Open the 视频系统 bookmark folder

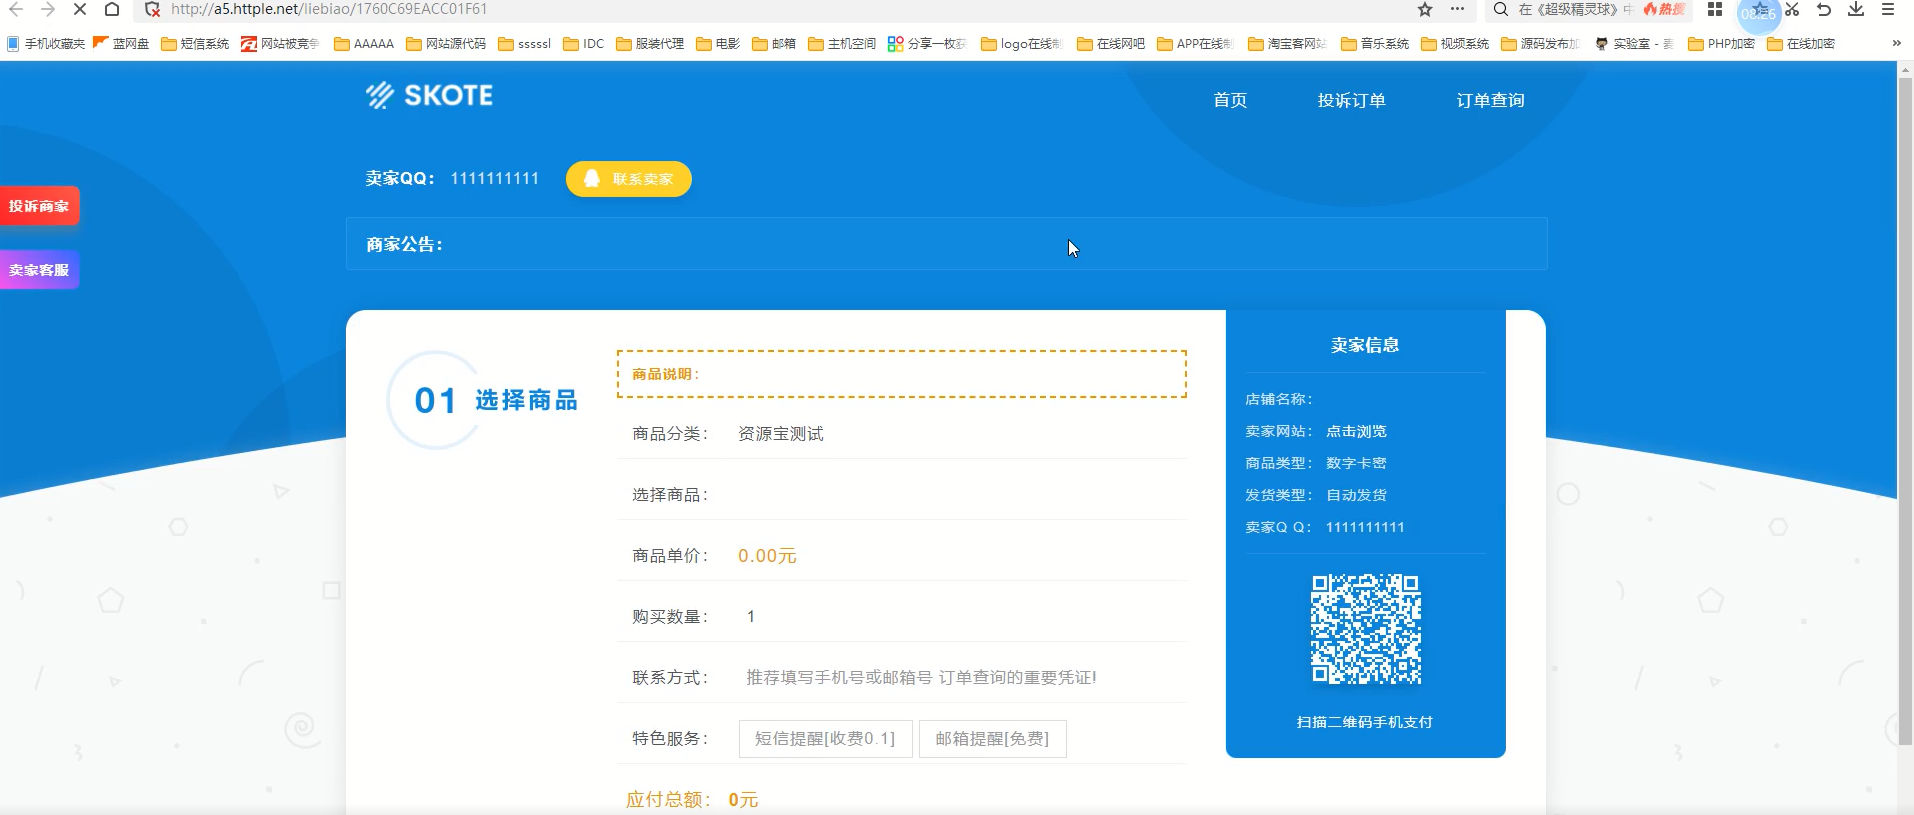[x=1455, y=44]
